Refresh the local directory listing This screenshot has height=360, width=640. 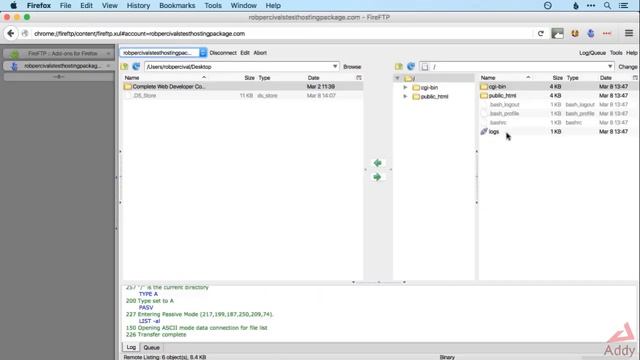136,67
